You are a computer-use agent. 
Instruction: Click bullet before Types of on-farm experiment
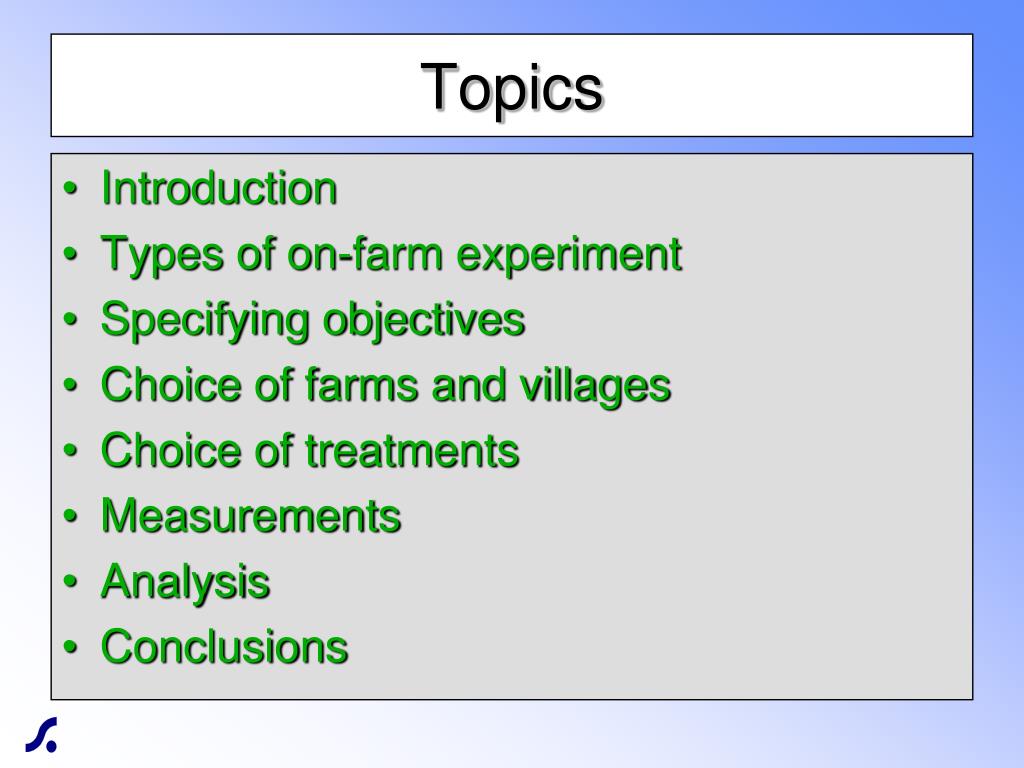click(x=71, y=255)
